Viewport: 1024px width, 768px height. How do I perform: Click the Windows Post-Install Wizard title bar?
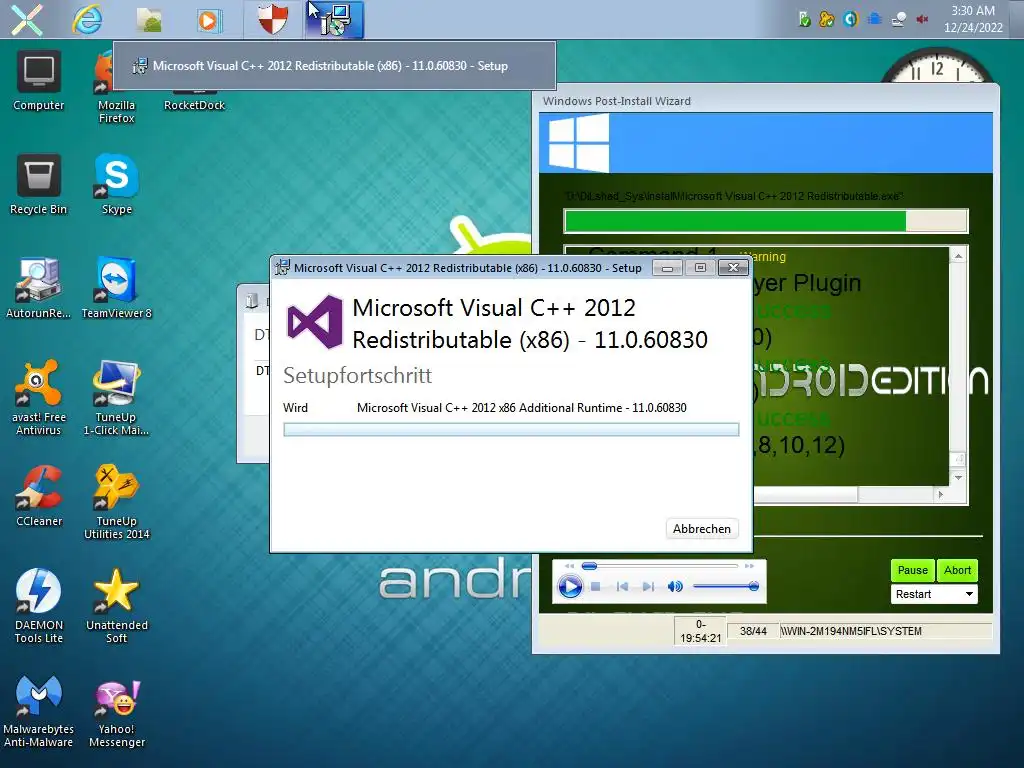tap(765, 101)
